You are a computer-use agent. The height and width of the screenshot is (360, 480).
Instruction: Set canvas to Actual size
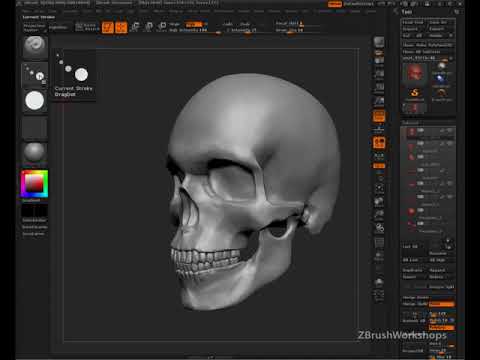coord(379,87)
